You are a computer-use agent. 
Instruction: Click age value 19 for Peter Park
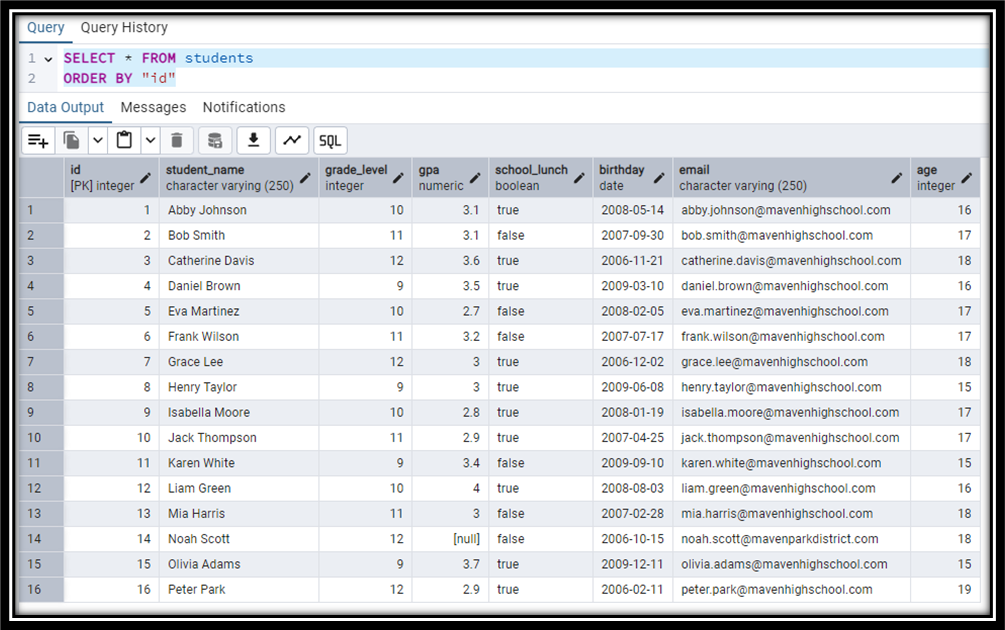(x=945, y=589)
